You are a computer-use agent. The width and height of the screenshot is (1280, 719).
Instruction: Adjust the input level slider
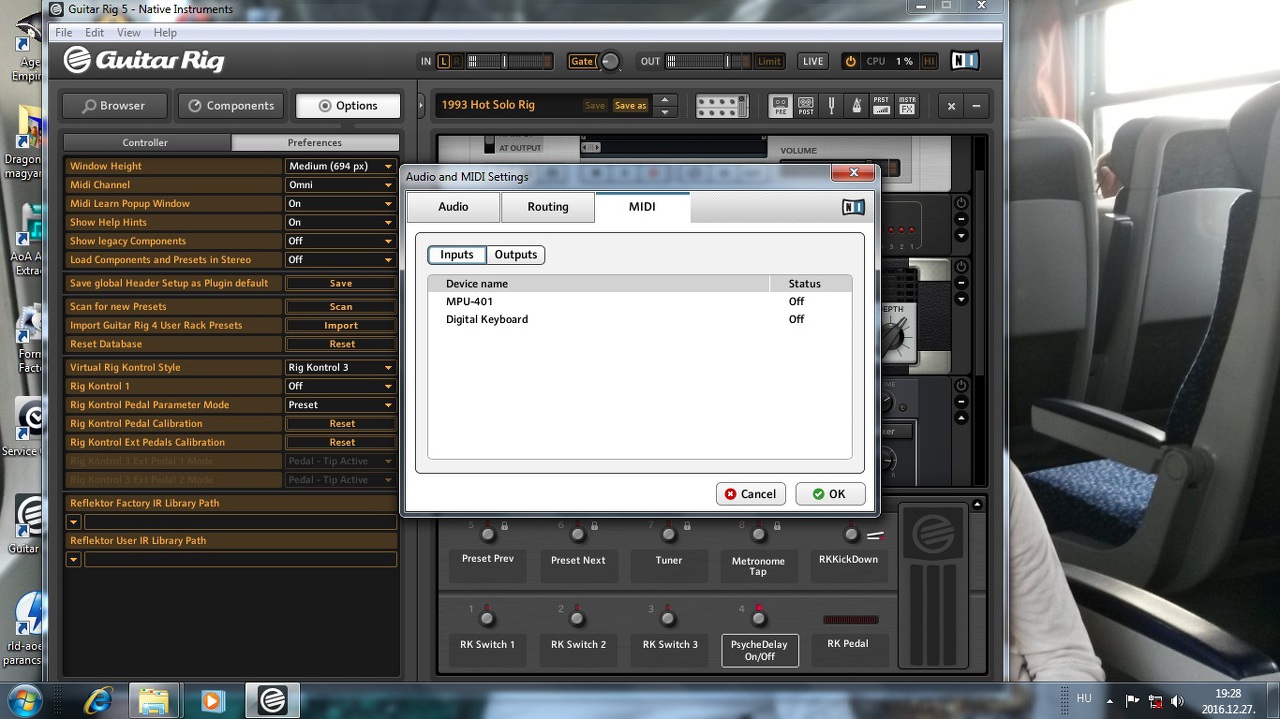(x=504, y=61)
